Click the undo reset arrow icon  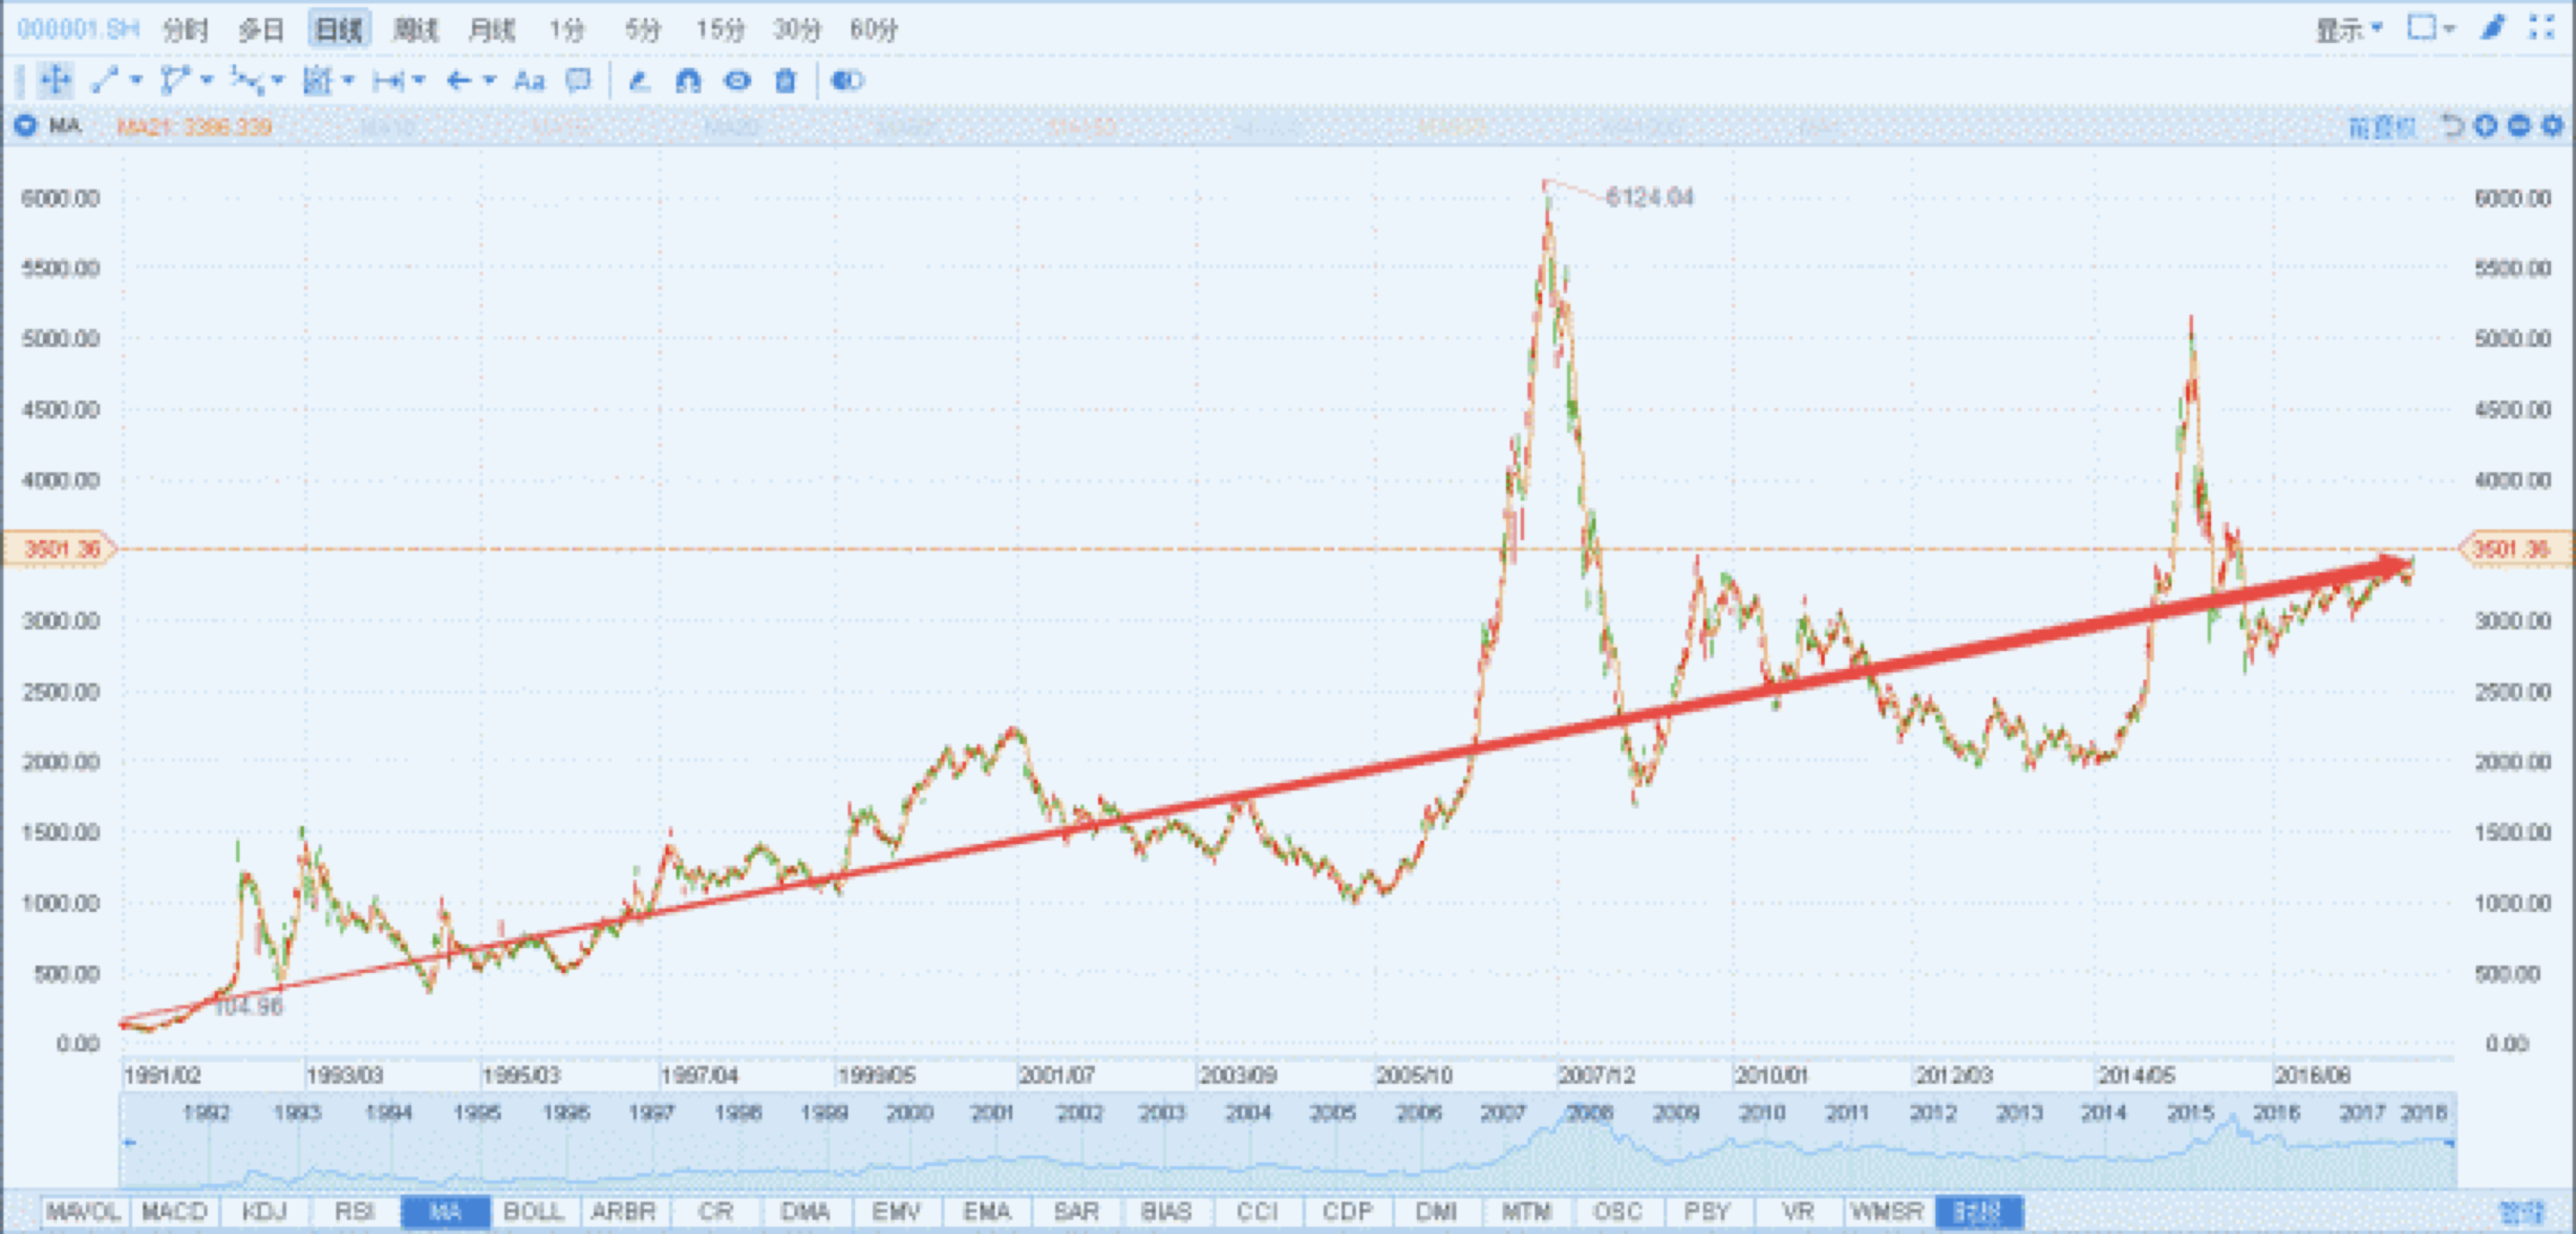click(2453, 125)
